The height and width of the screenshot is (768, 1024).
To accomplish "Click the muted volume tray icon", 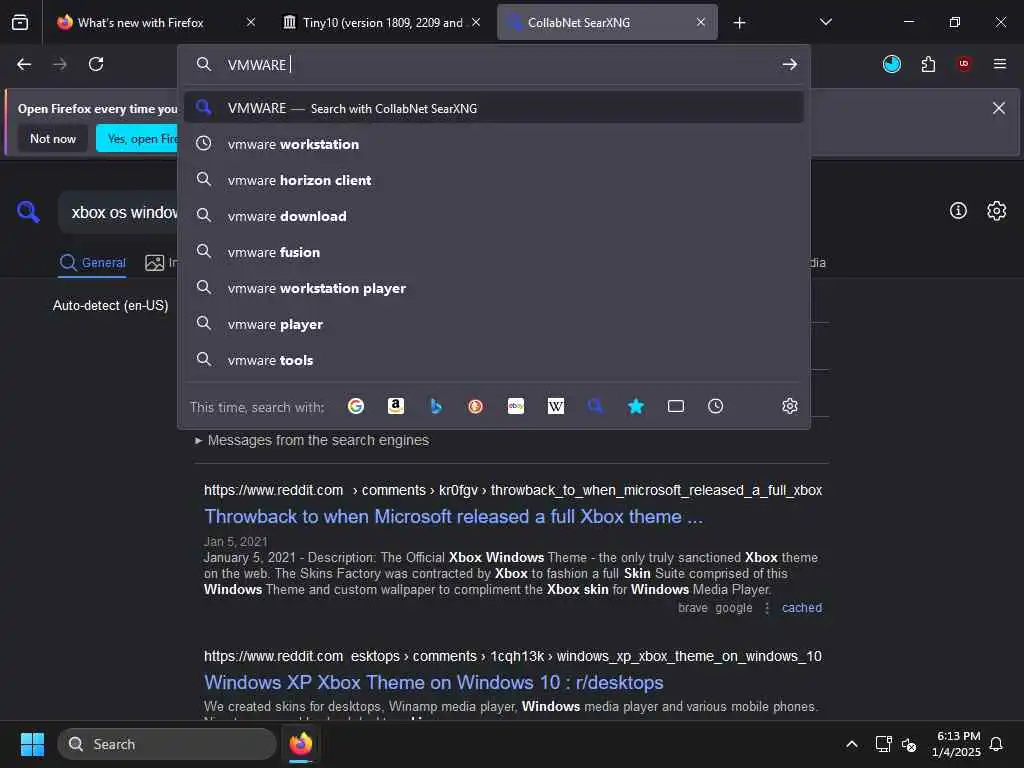I will pos(909,744).
